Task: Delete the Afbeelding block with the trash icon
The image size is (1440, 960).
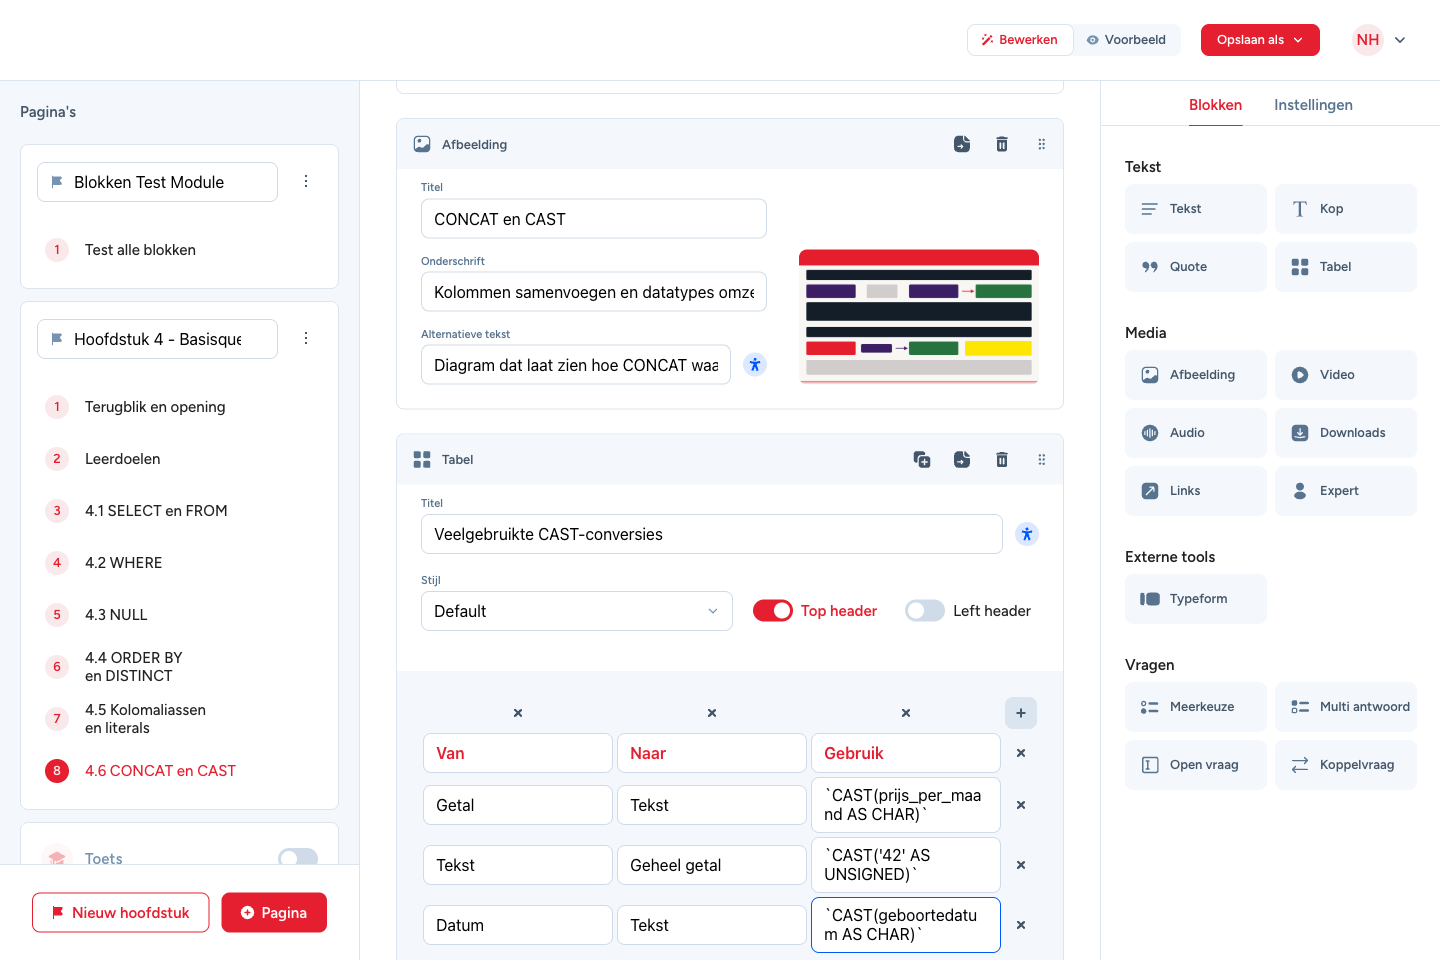Action: (x=1001, y=144)
